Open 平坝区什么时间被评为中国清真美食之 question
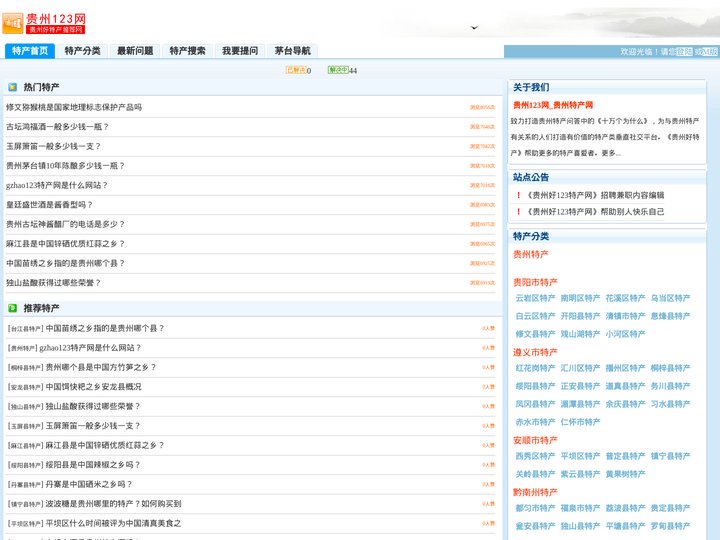The image size is (720, 540). coord(113,523)
